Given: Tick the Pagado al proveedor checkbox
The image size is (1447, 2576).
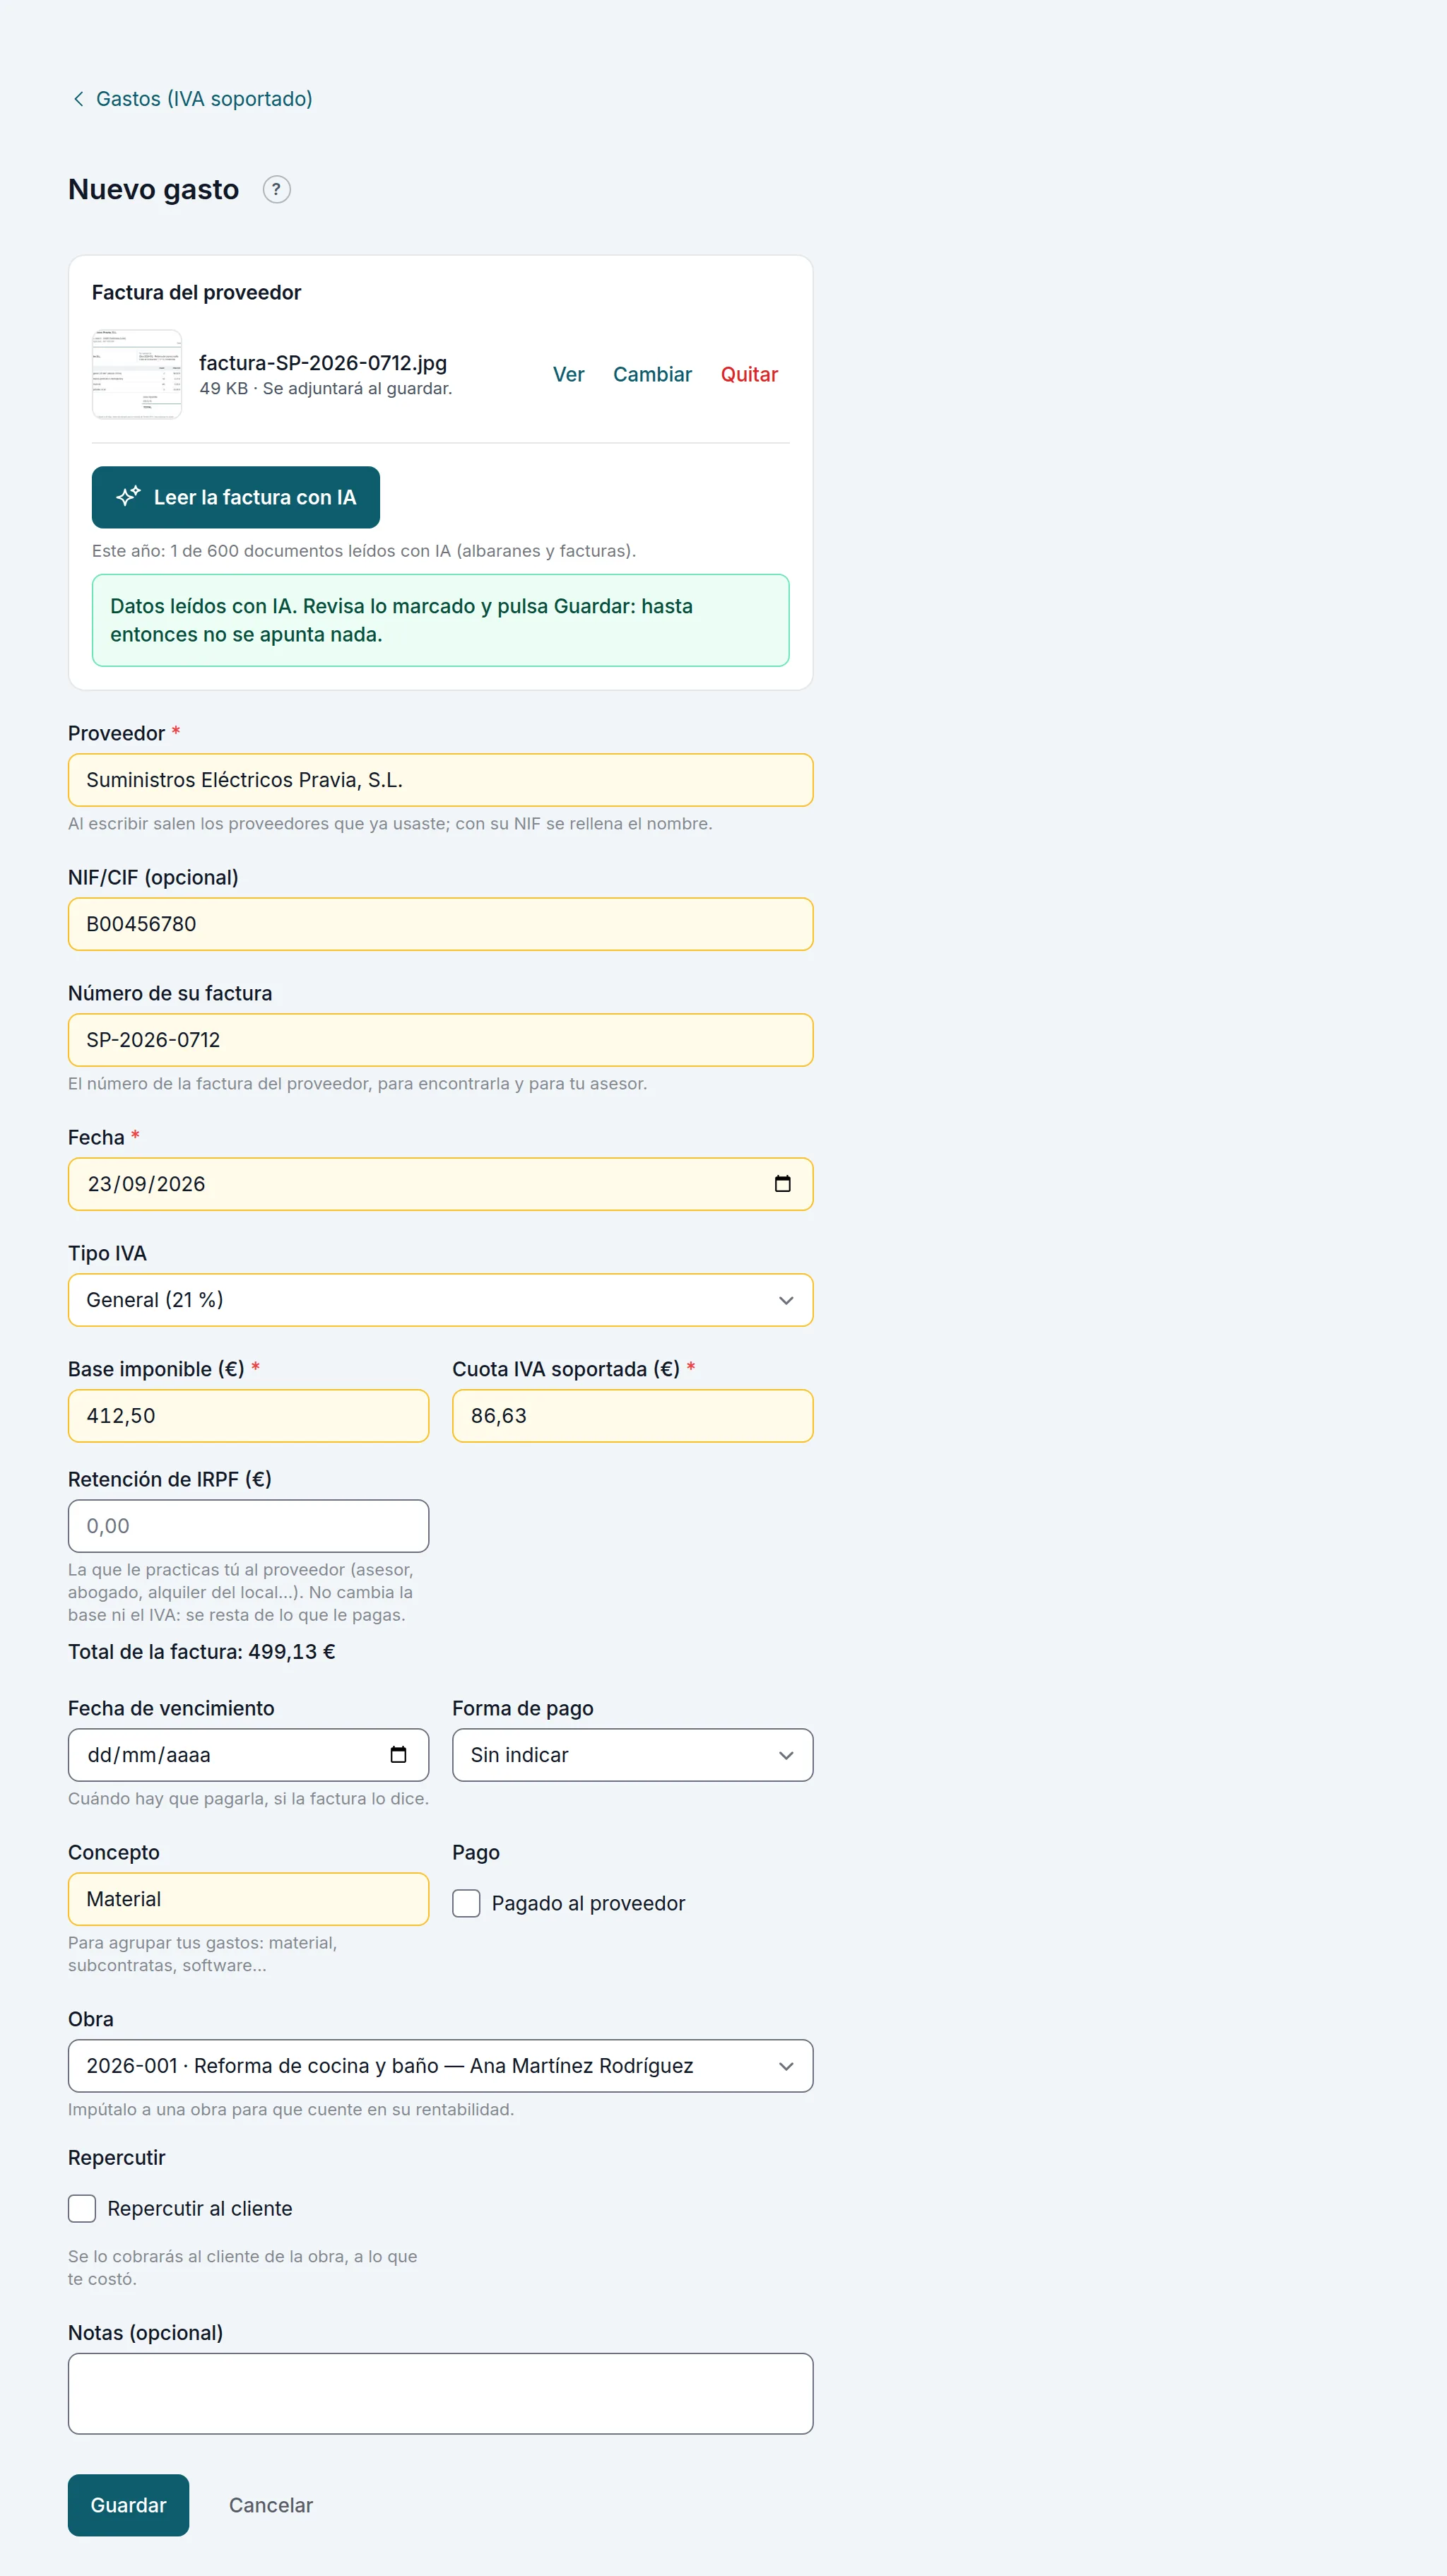Looking at the screenshot, I should click(466, 1903).
